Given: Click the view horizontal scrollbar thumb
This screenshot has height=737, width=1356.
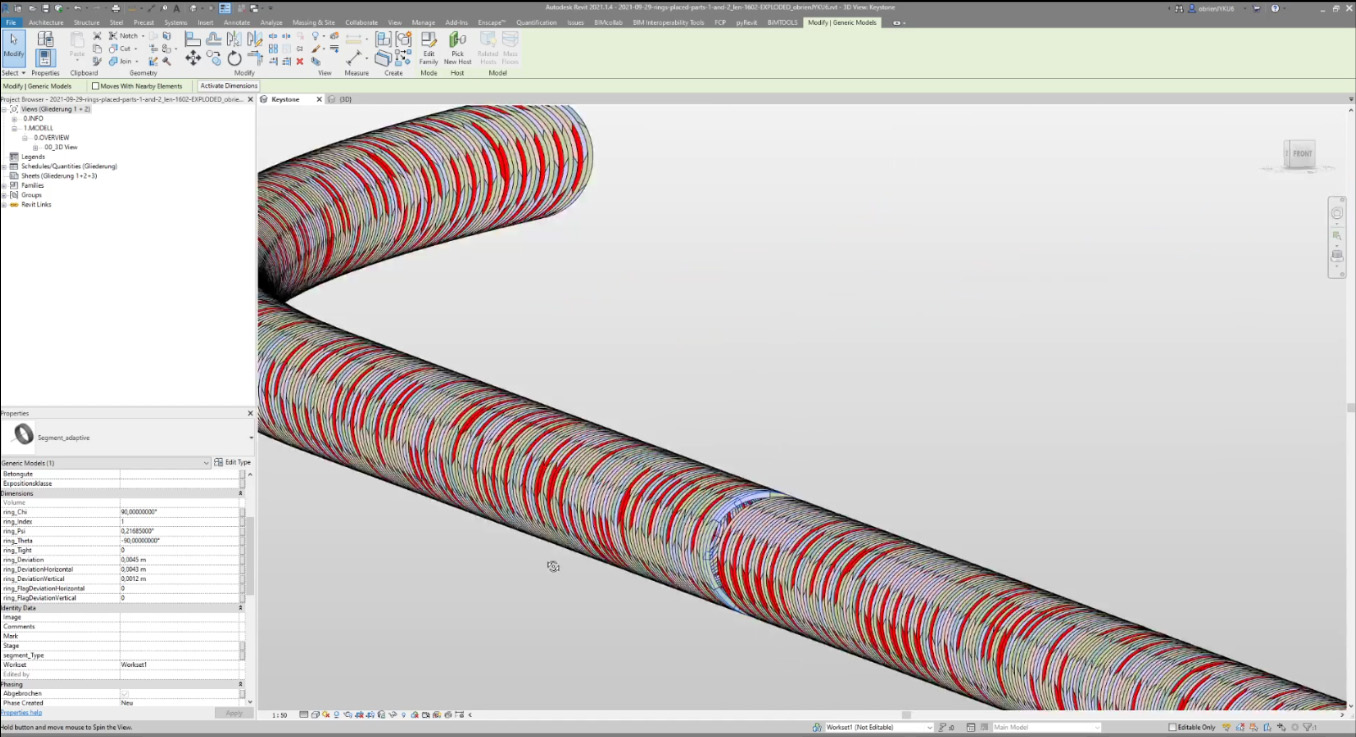Looking at the screenshot, I should pos(907,715).
